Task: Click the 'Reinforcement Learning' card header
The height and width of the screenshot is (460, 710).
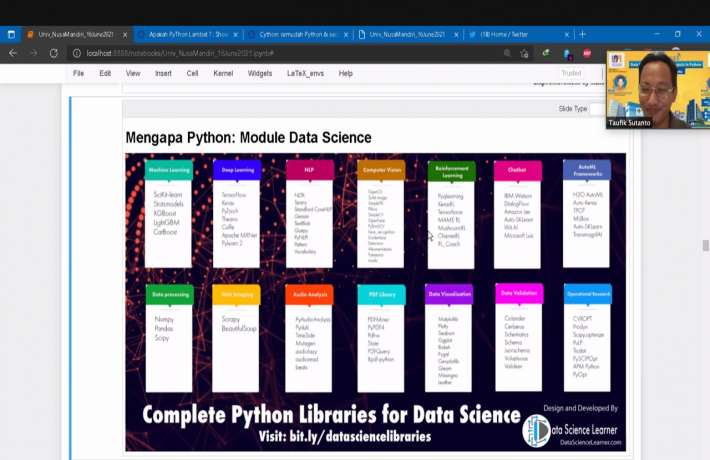Action: 451,171
